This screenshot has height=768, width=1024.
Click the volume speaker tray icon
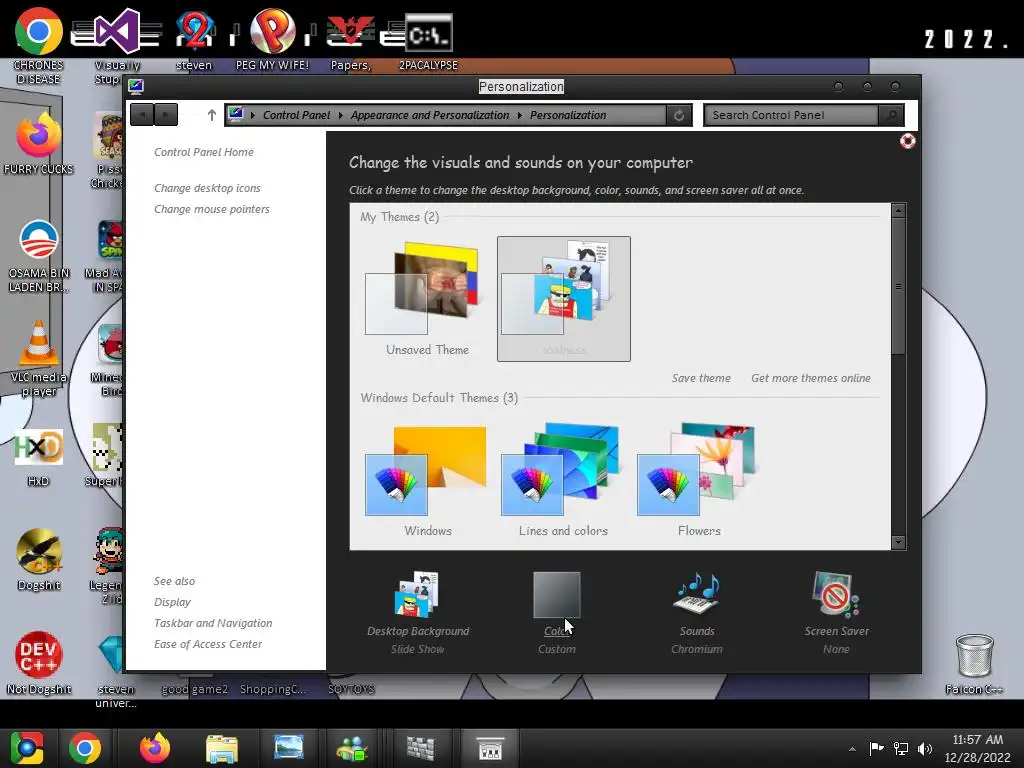pos(925,748)
